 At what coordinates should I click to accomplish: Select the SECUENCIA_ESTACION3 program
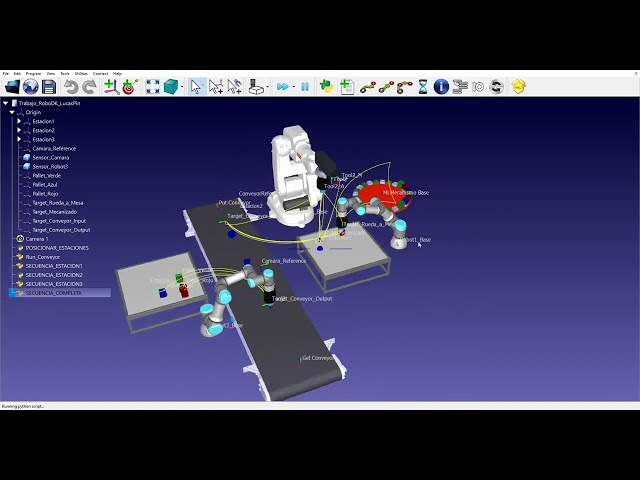click(x=54, y=284)
